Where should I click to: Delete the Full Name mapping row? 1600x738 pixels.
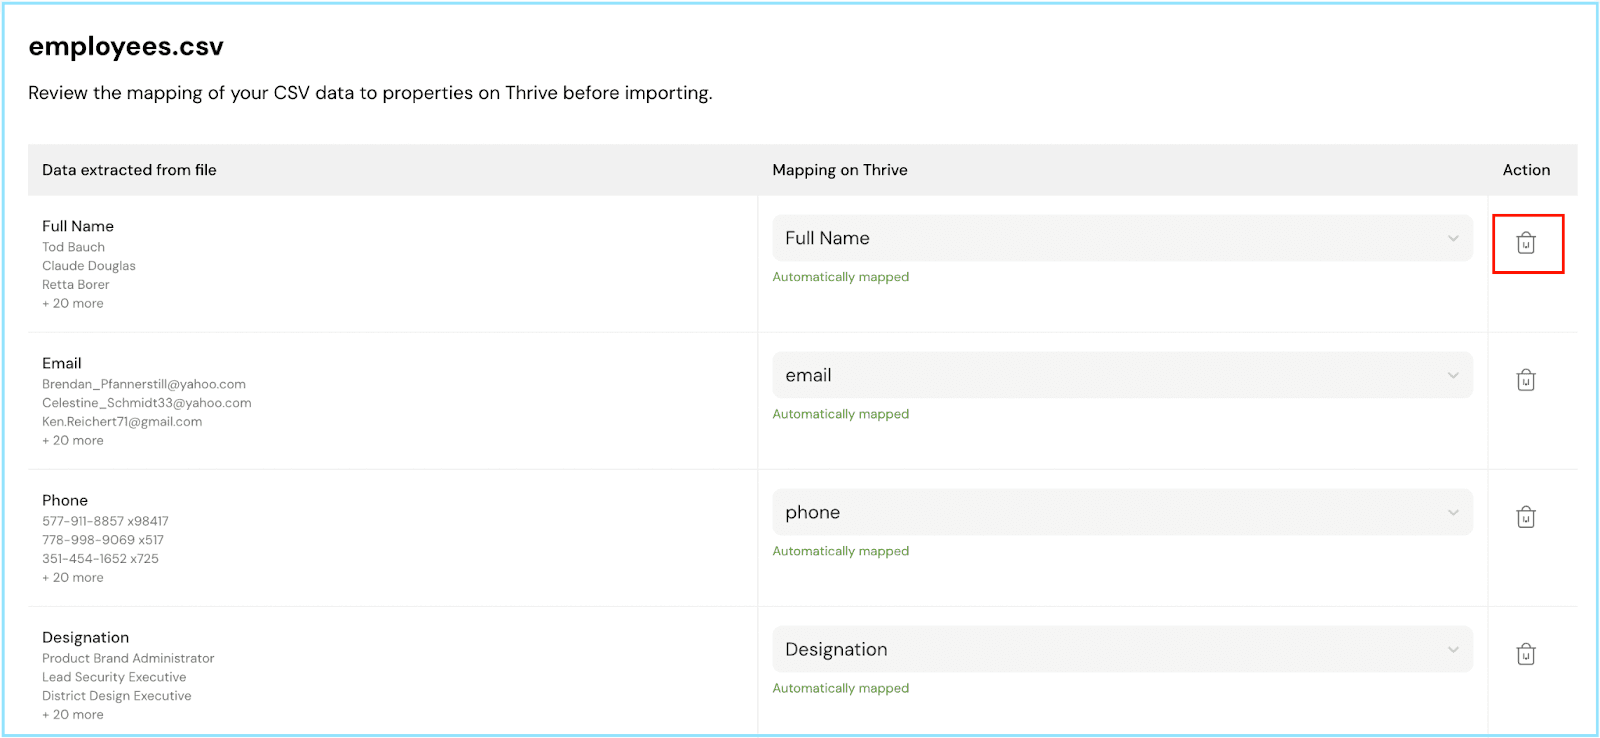1526,243
